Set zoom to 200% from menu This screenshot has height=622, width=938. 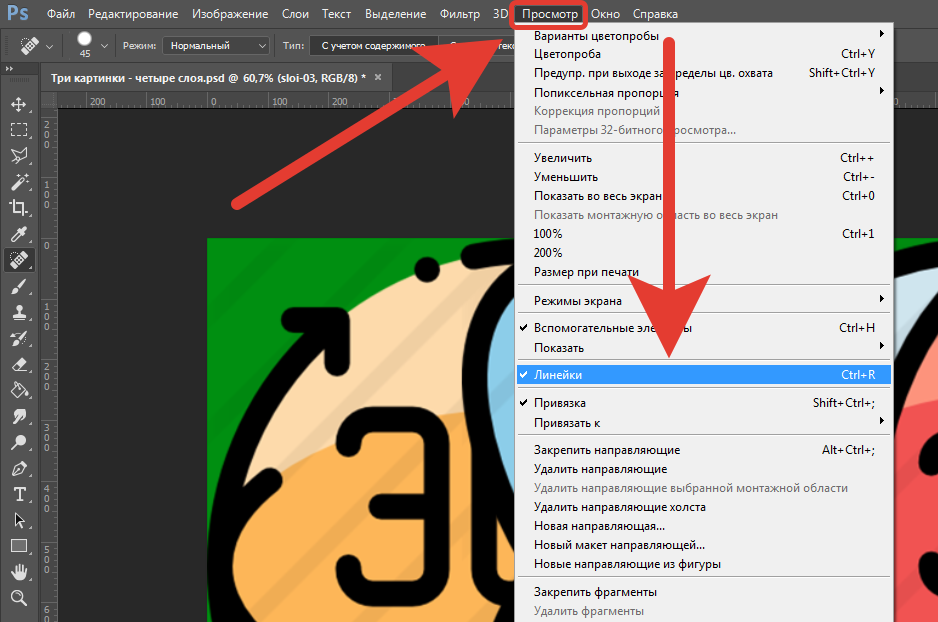(x=704, y=253)
